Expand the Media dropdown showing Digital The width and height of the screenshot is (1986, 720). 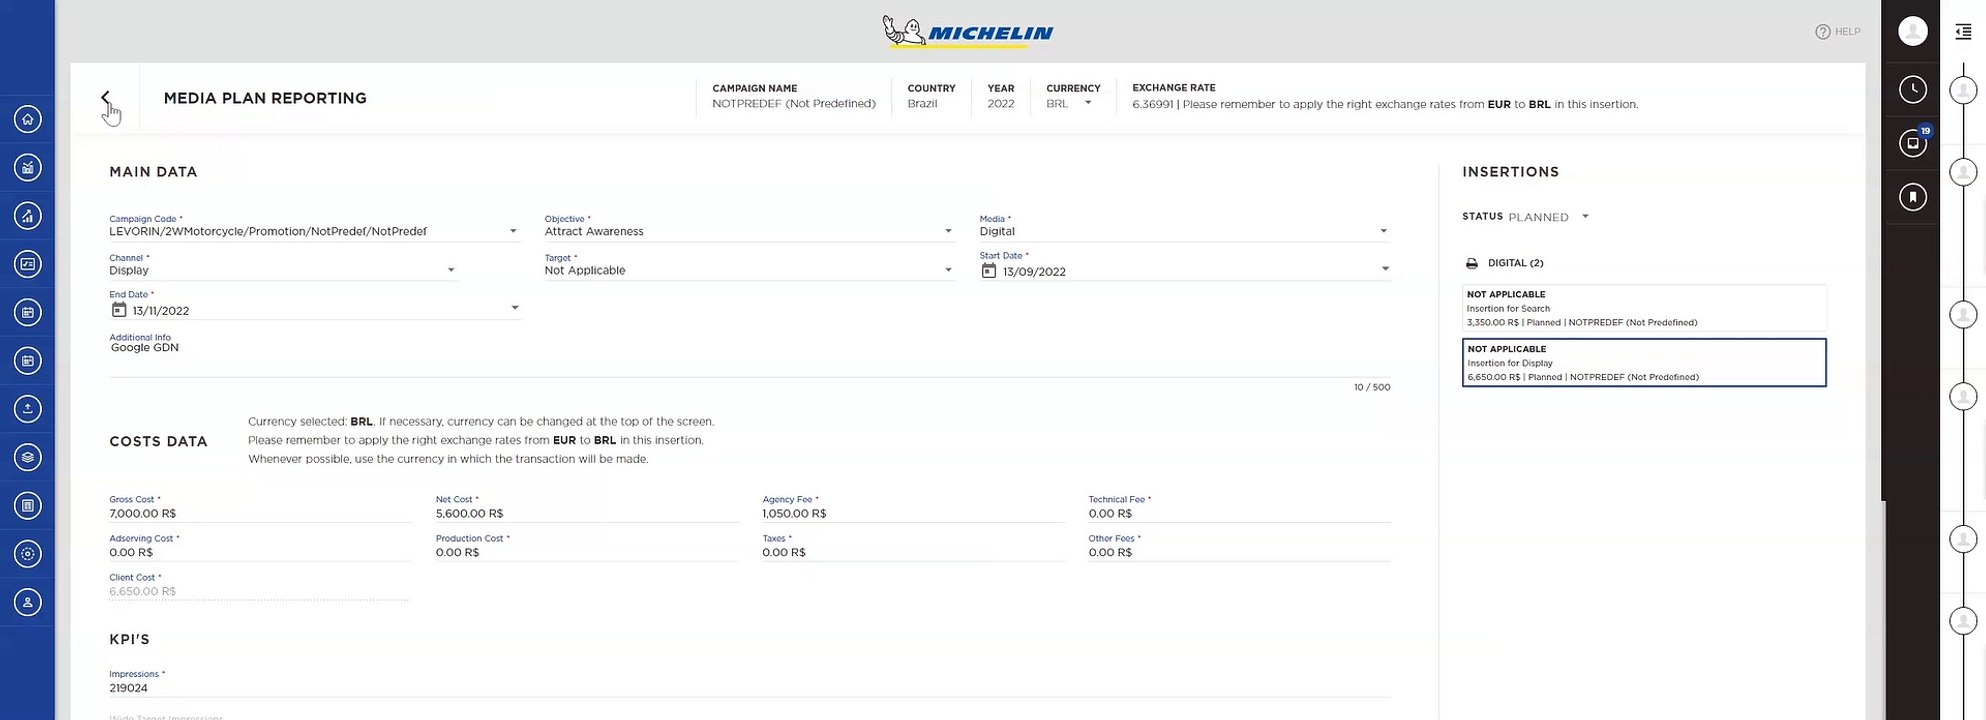(x=1383, y=231)
